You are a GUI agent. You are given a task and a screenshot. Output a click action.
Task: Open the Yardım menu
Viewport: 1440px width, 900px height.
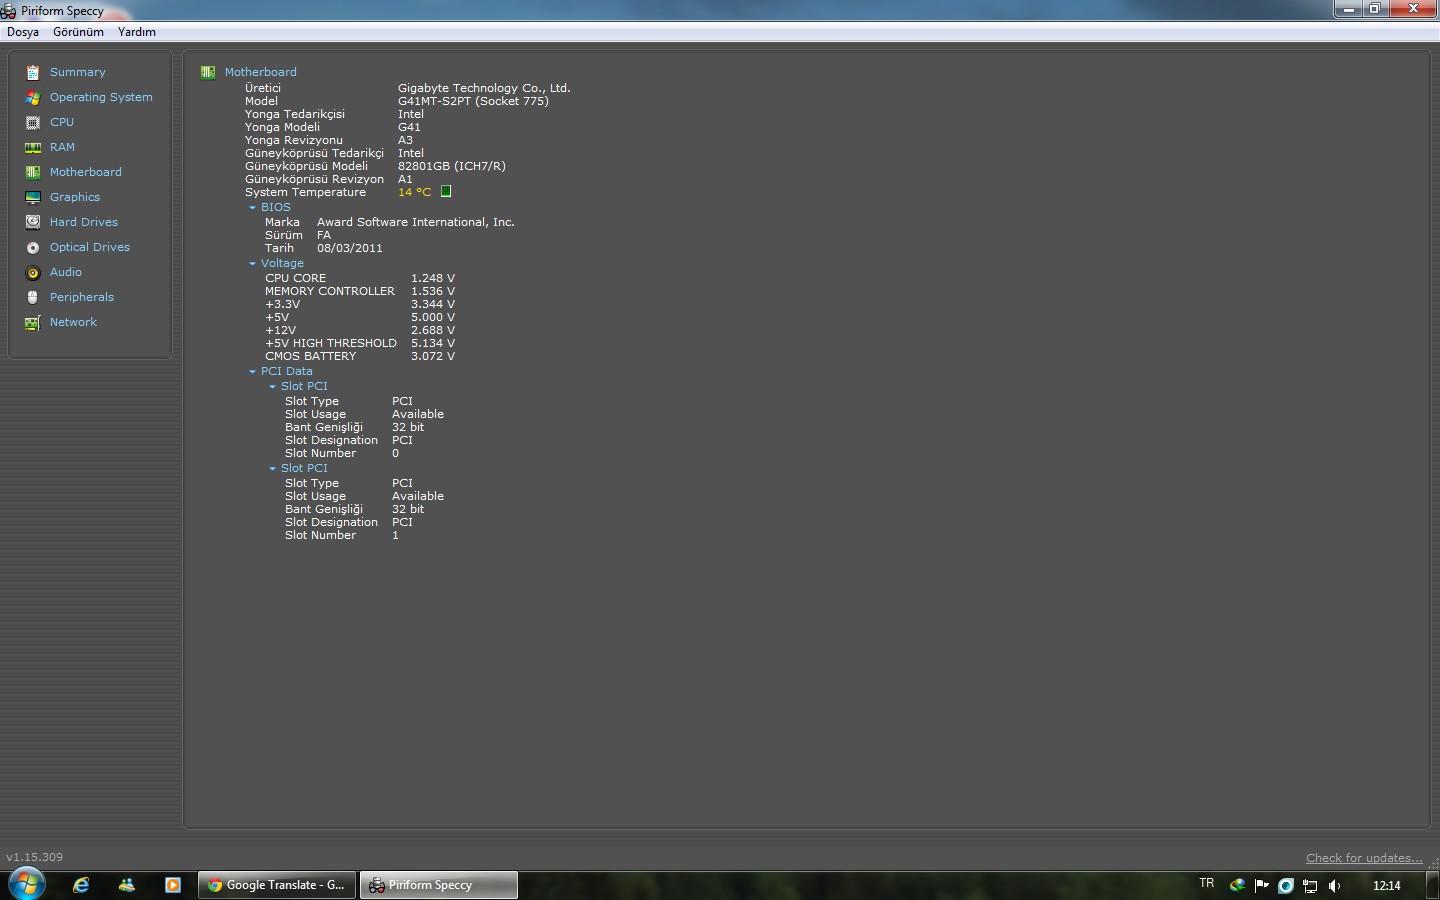click(137, 32)
